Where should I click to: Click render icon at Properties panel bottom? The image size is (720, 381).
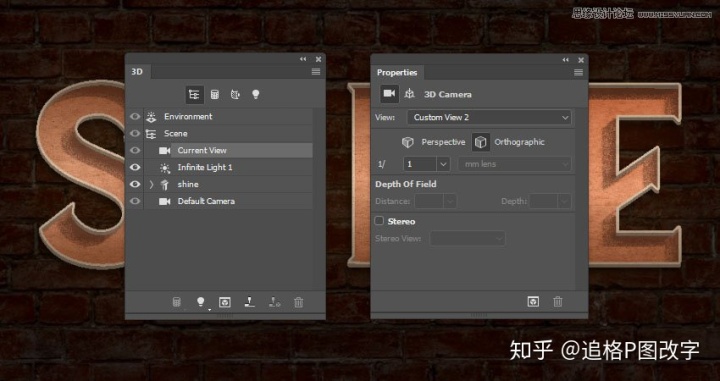point(533,302)
